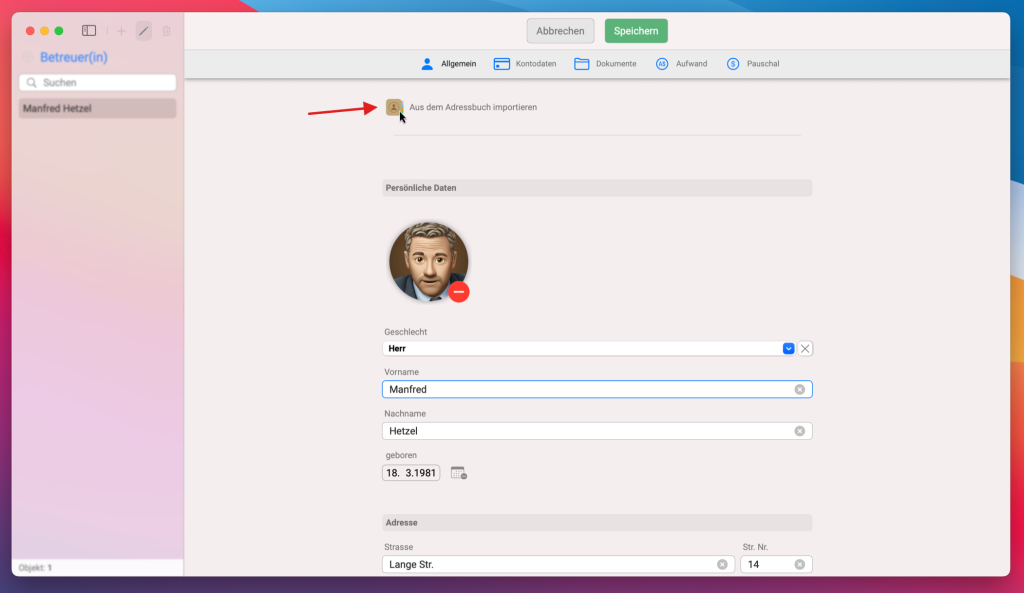The height and width of the screenshot is (593, 1024).
Task: Click the Suchen search field
Action: (x=97, y=82)
